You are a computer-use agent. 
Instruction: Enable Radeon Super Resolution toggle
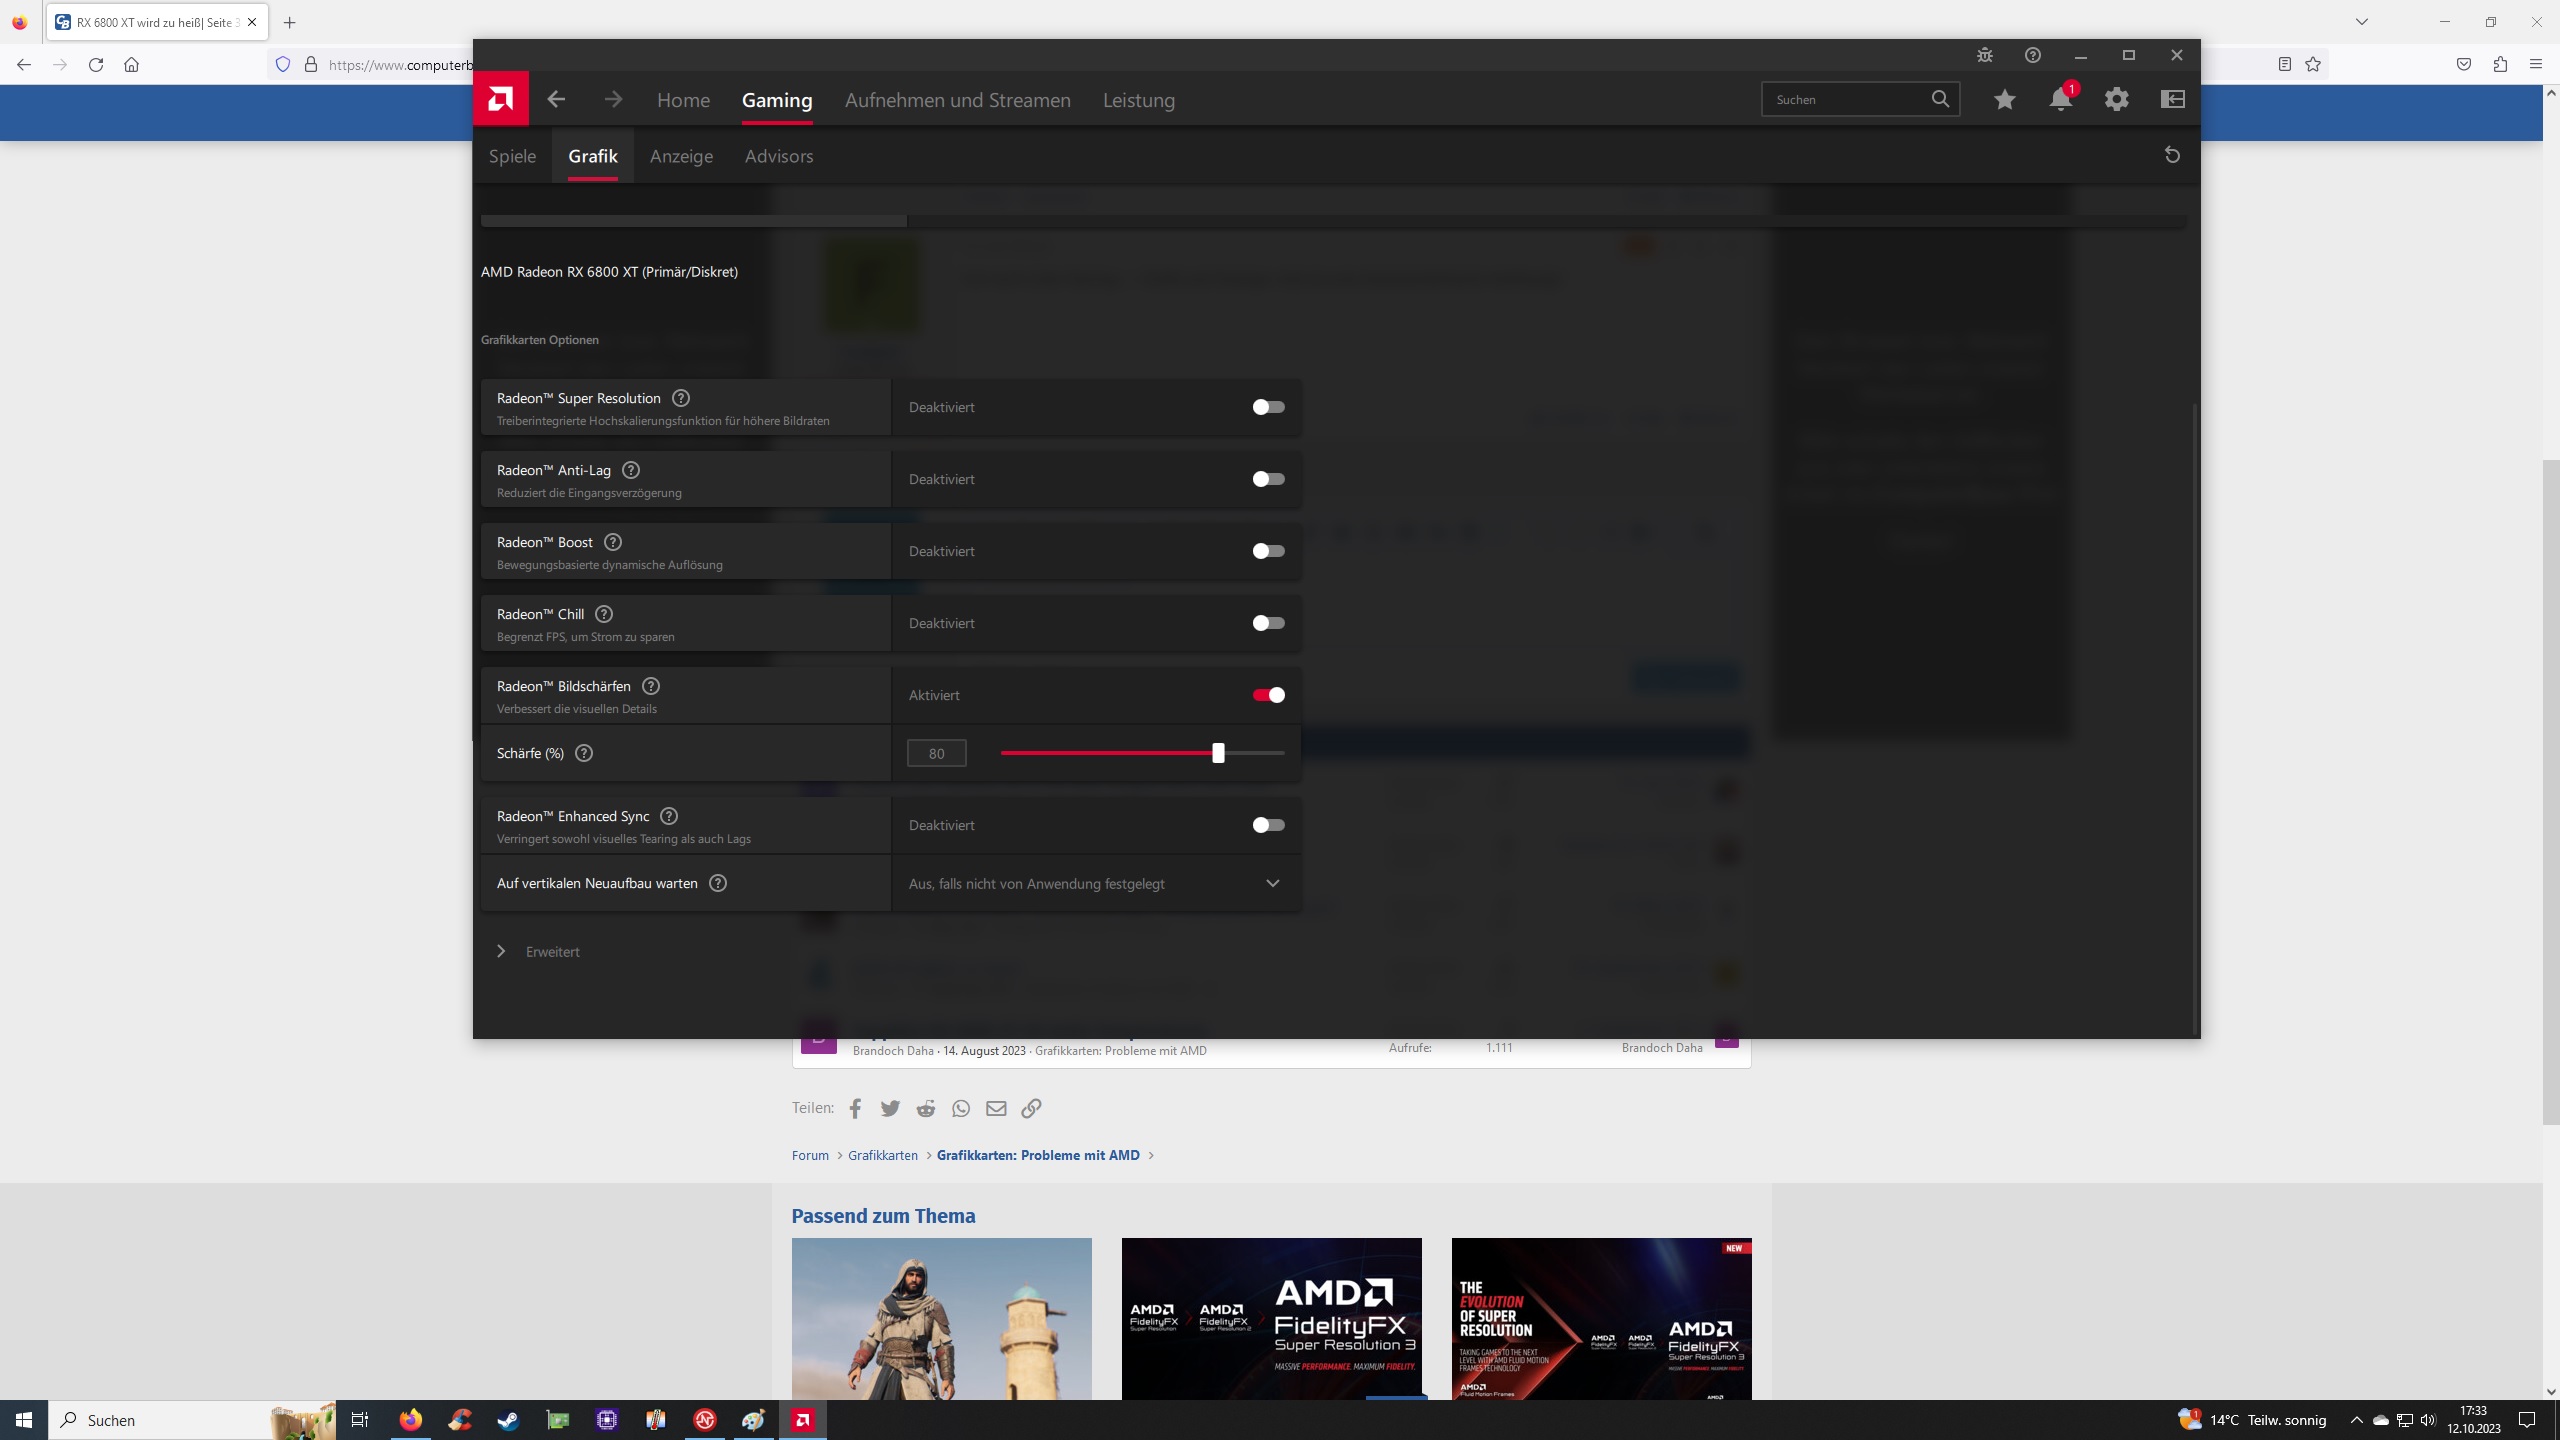click(x=1268, y=407)
